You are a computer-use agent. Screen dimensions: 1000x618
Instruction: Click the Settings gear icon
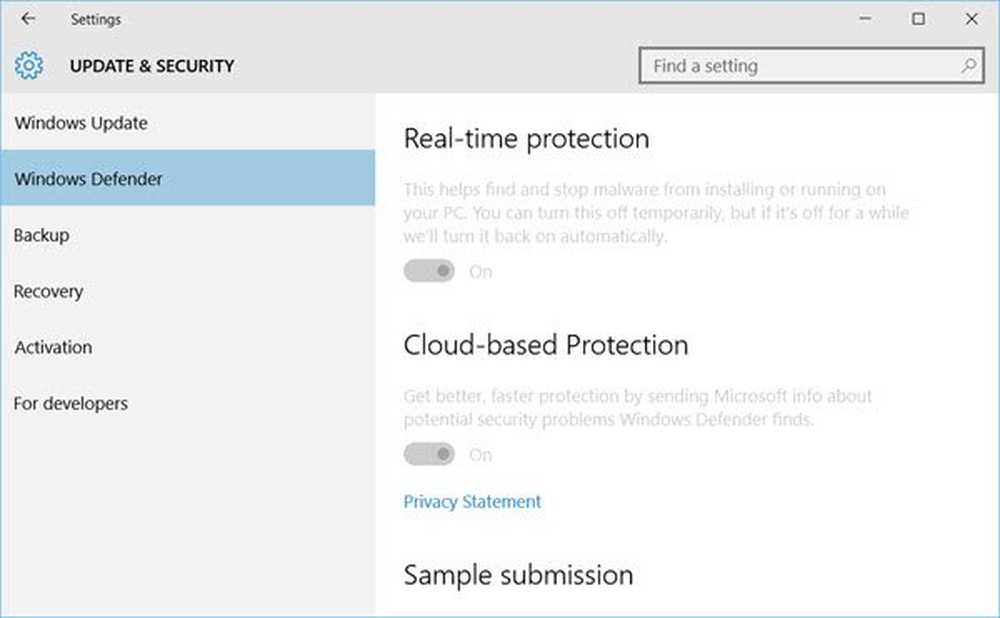[29, 66]
